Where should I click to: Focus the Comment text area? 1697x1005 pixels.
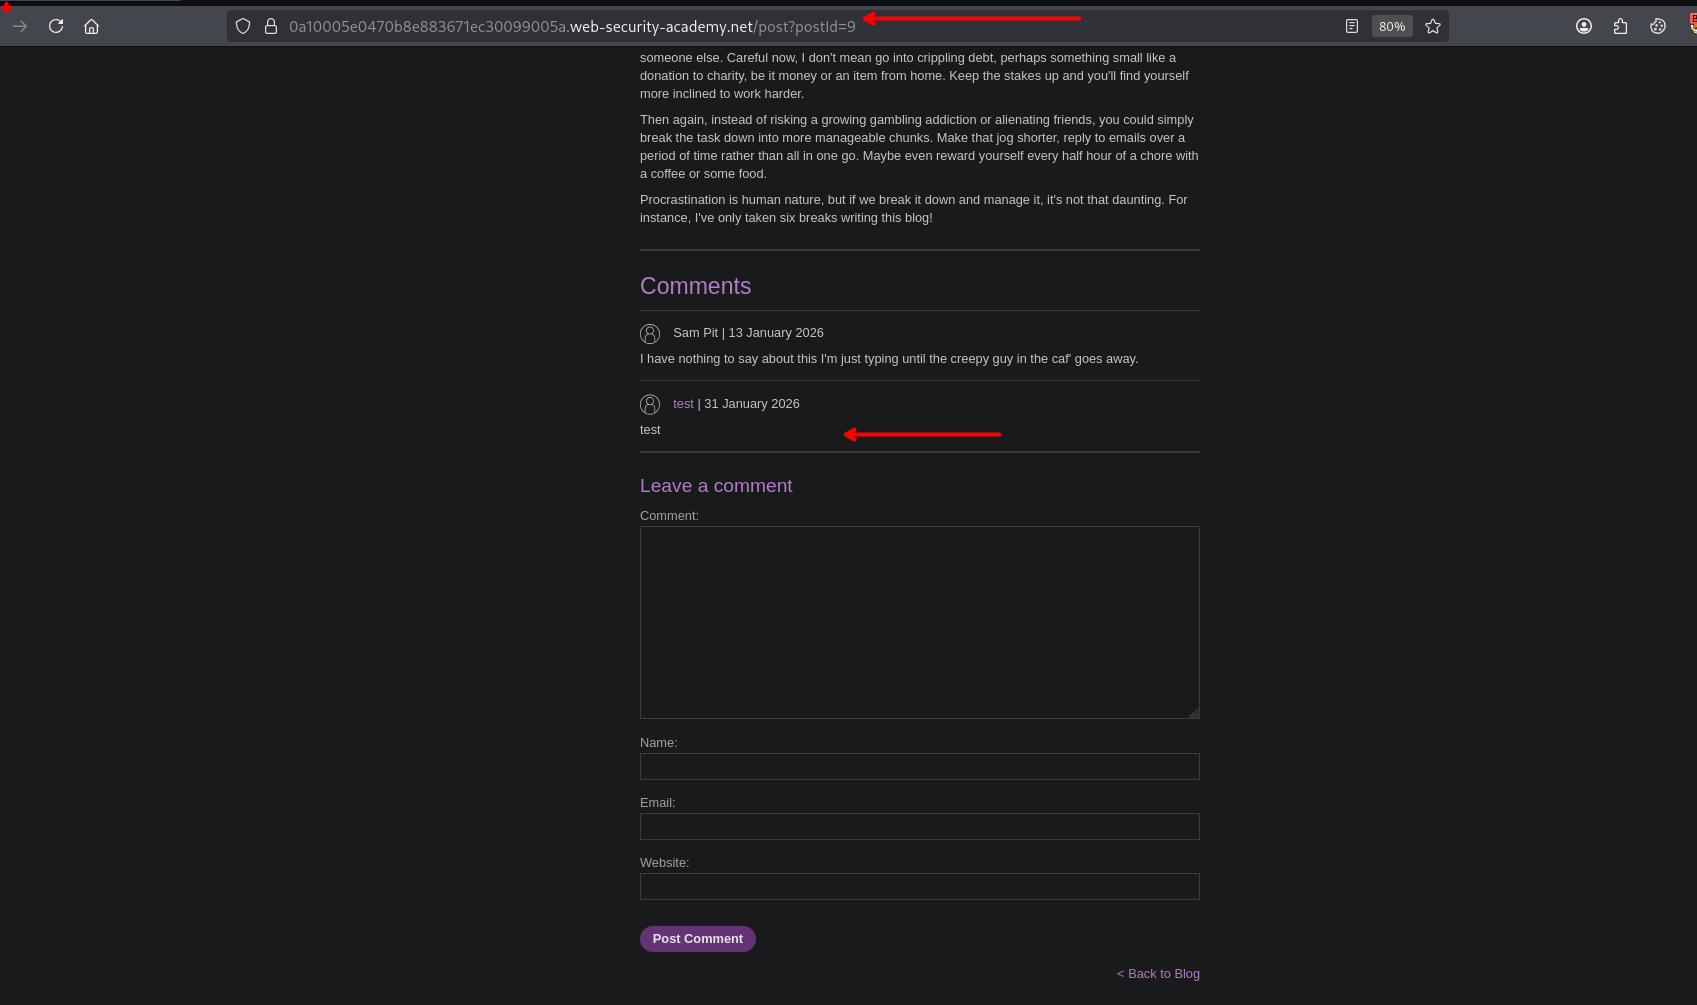[x=919, y=622]
